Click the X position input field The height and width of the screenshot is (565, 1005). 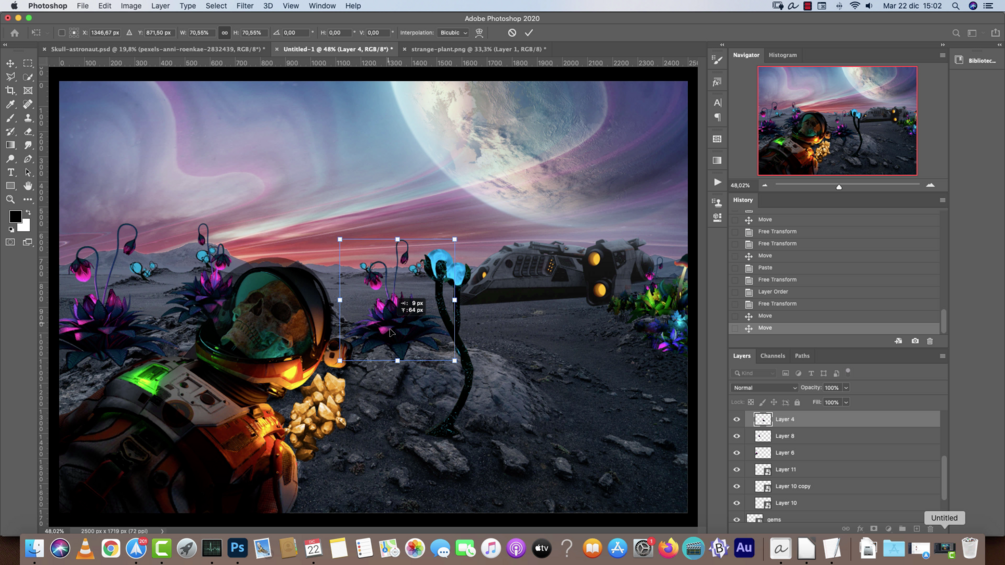[x=104, y=33]
